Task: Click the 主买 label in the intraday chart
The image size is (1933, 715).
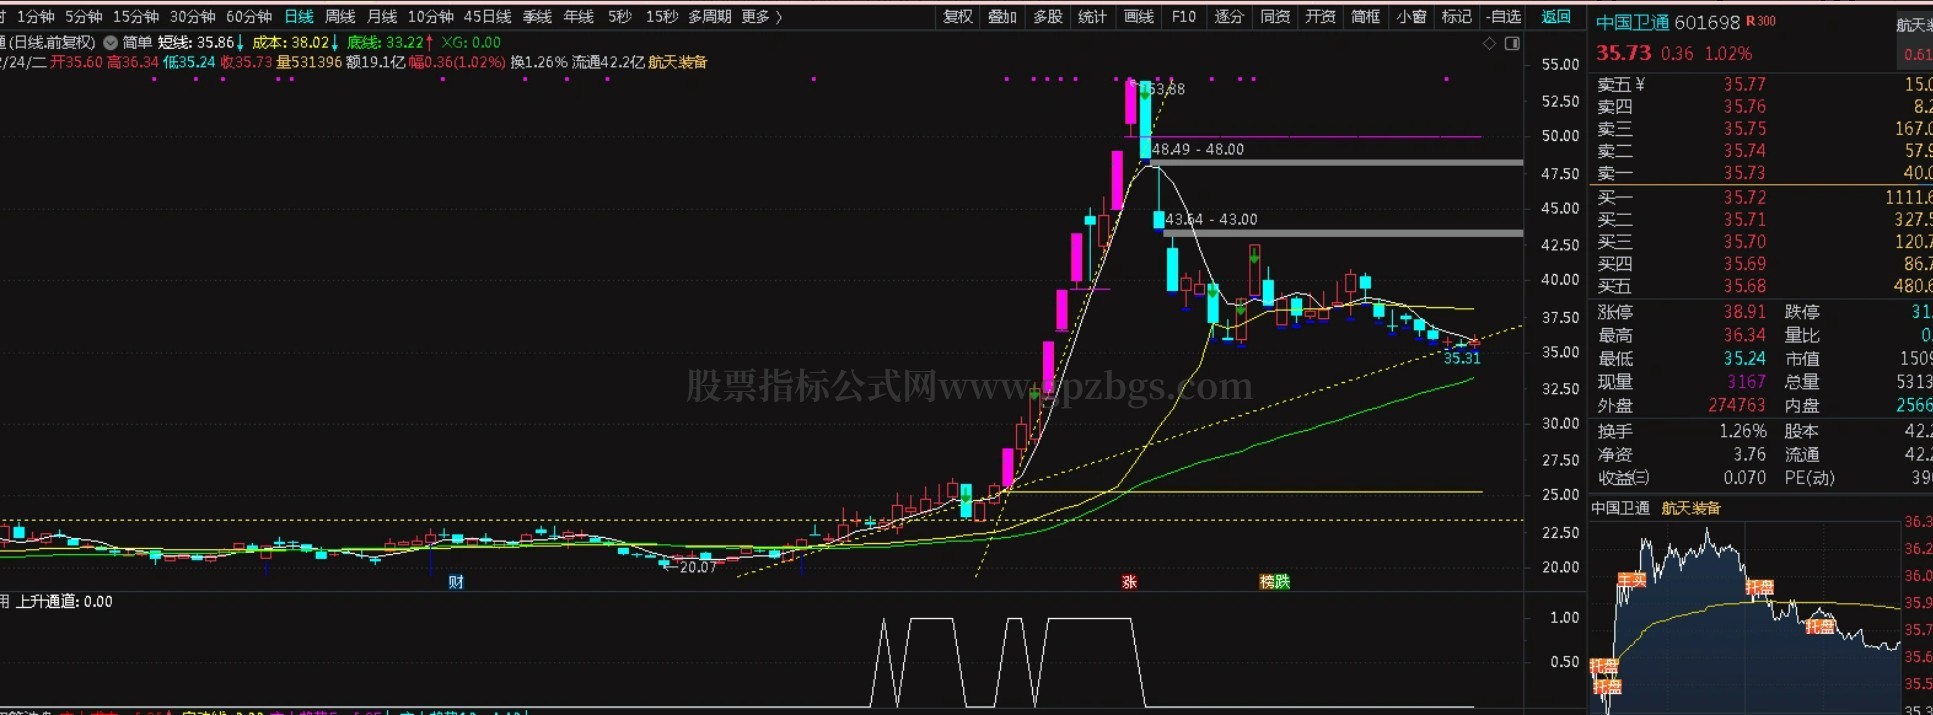Action: 1631,580
